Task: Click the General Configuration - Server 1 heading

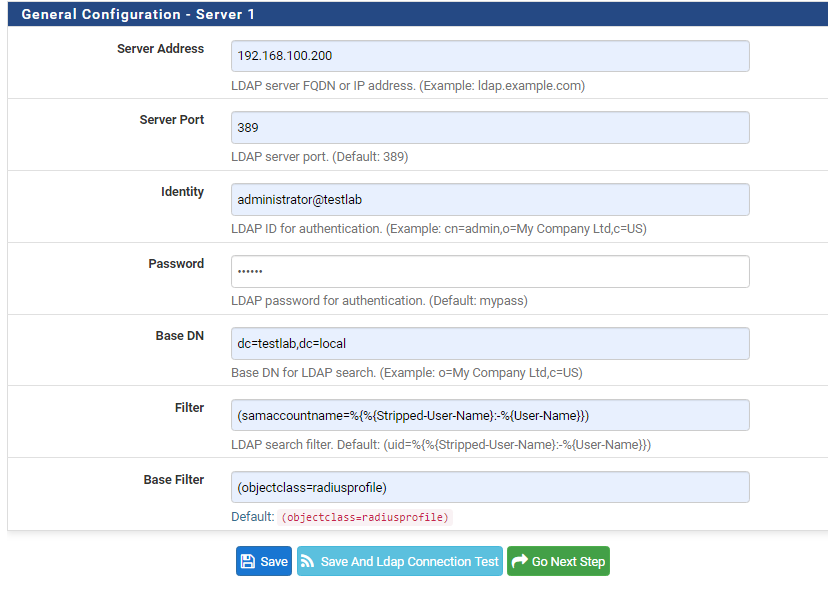Action: [x=138, y=14]
